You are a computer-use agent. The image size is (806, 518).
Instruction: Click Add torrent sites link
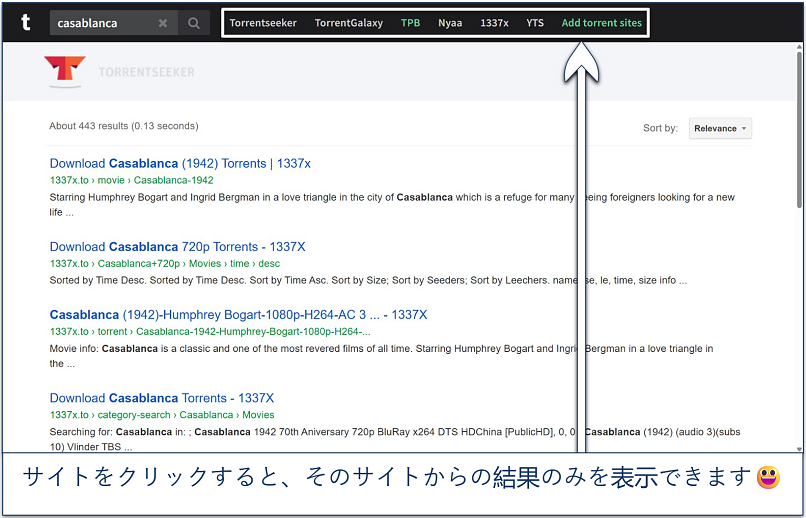pyautogui.click(x=601, y=23)
